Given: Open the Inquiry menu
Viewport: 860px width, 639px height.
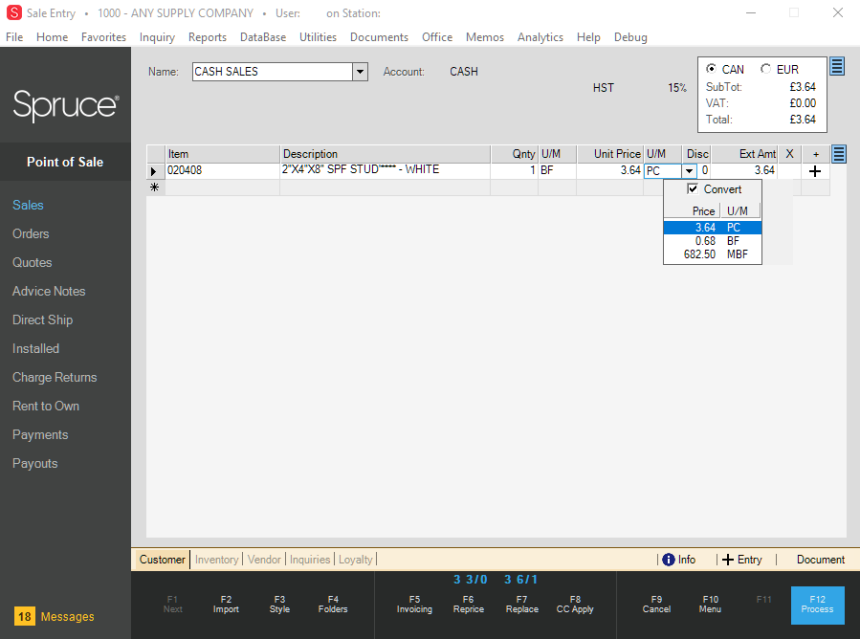Looking at the screenshot, I should pos(157,37).
